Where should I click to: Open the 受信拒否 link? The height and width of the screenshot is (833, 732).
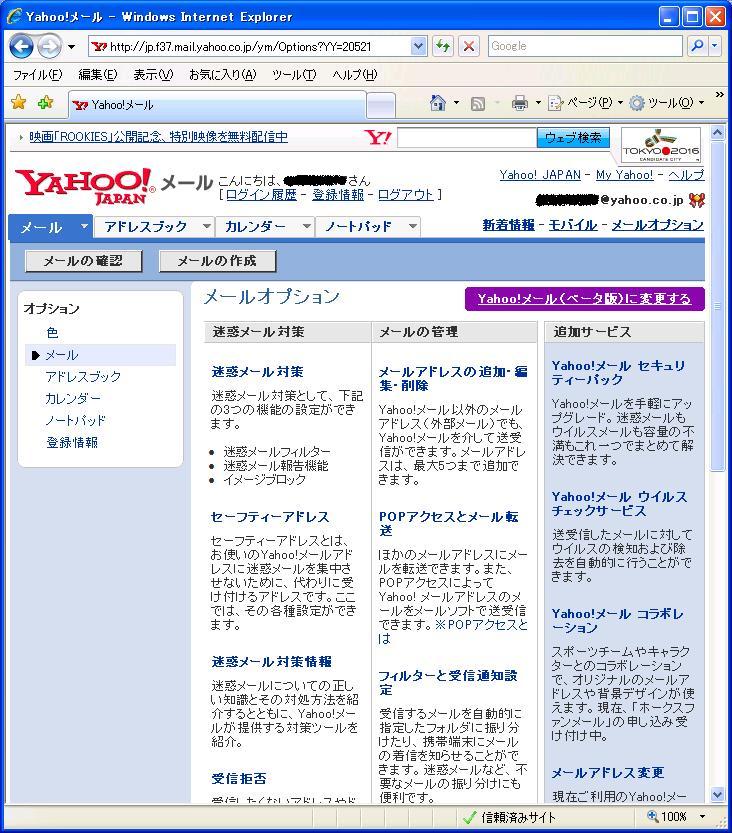tap(239, 778)
